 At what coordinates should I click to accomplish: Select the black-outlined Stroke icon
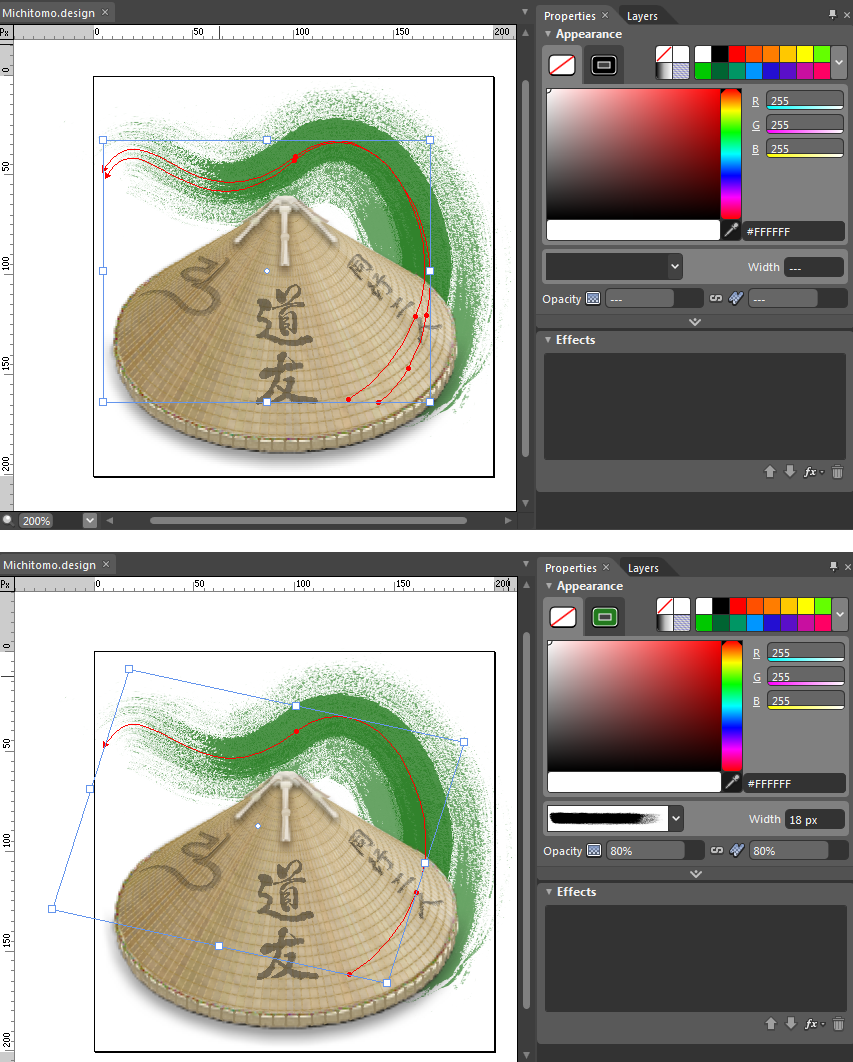click(x=603, y=65)
